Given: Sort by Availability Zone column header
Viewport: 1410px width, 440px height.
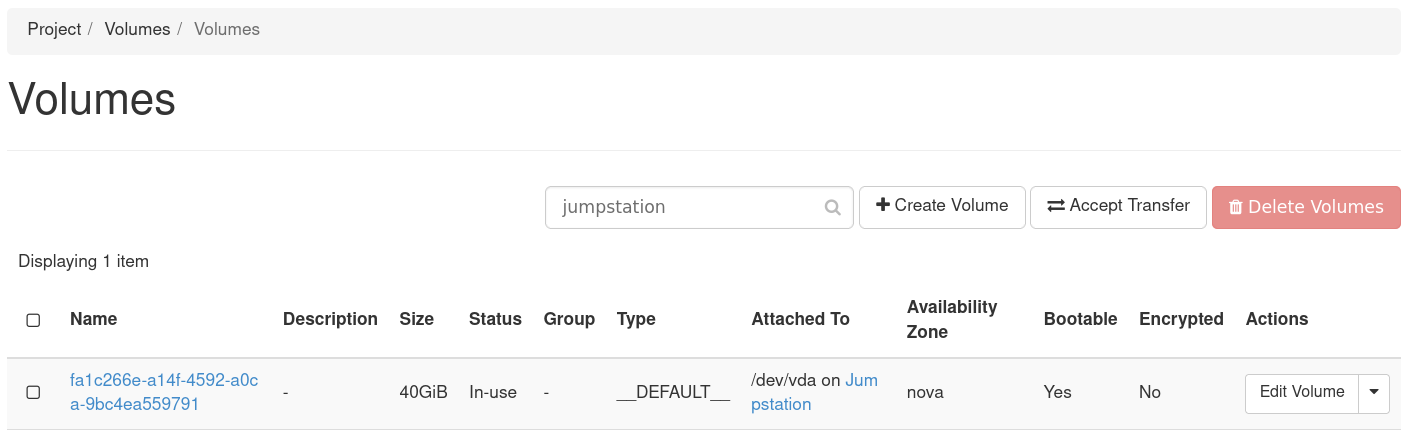Looking at the screenshot, I should pos(951,319).
